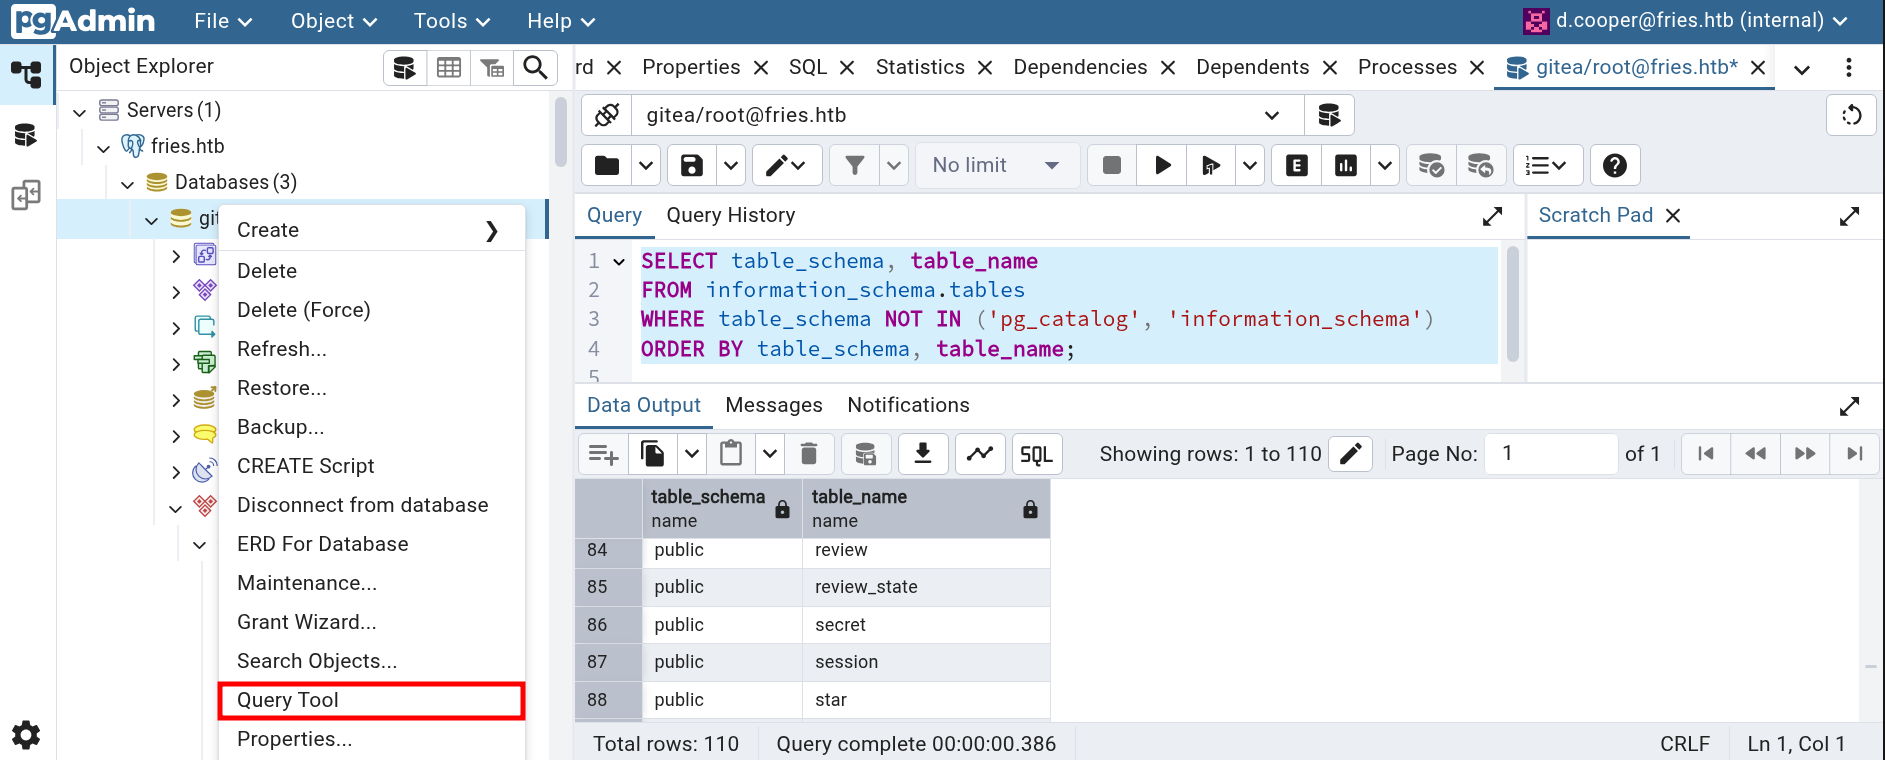1885x760 pixels.
Task: Switch to the Messages tab
Action: click(x=774, y=405)
